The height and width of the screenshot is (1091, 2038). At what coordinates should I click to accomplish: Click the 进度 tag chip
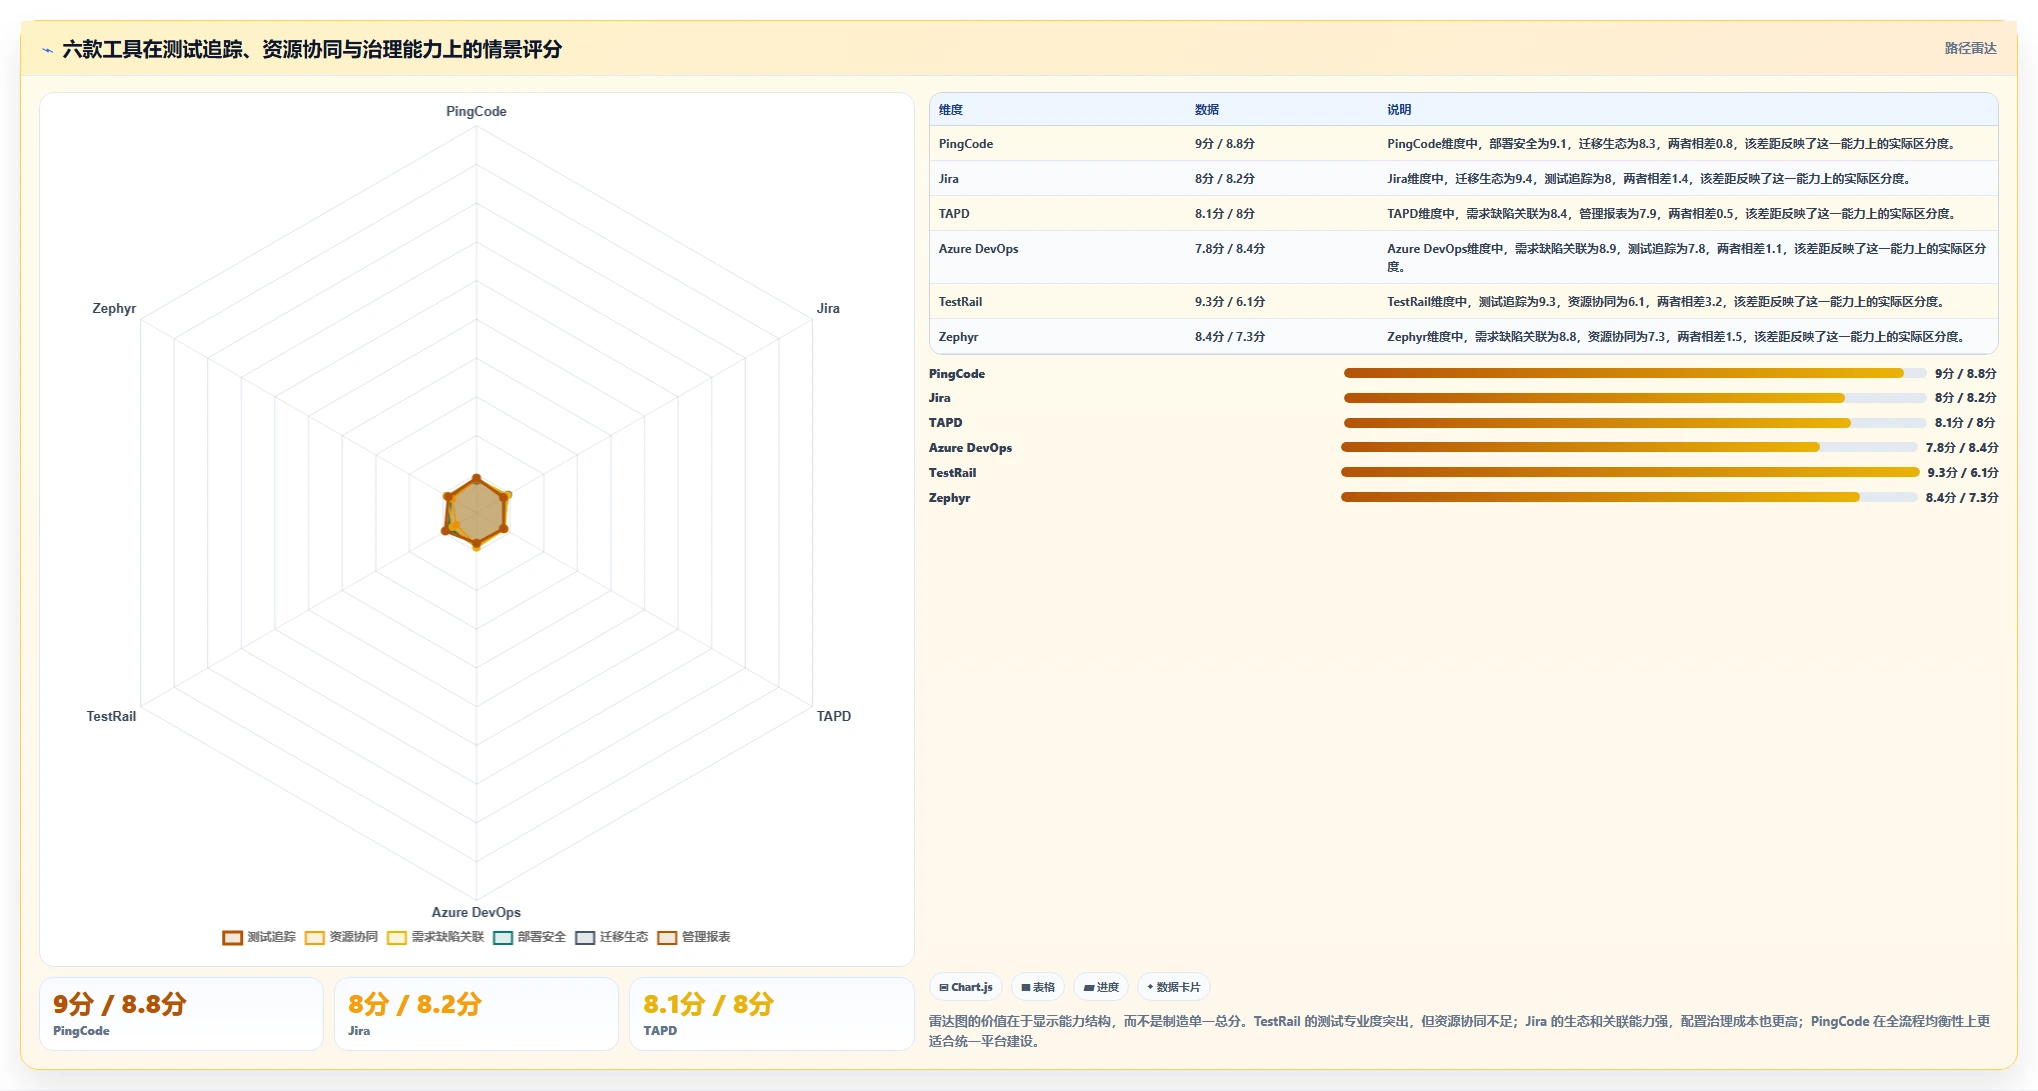click(1101, 987)
